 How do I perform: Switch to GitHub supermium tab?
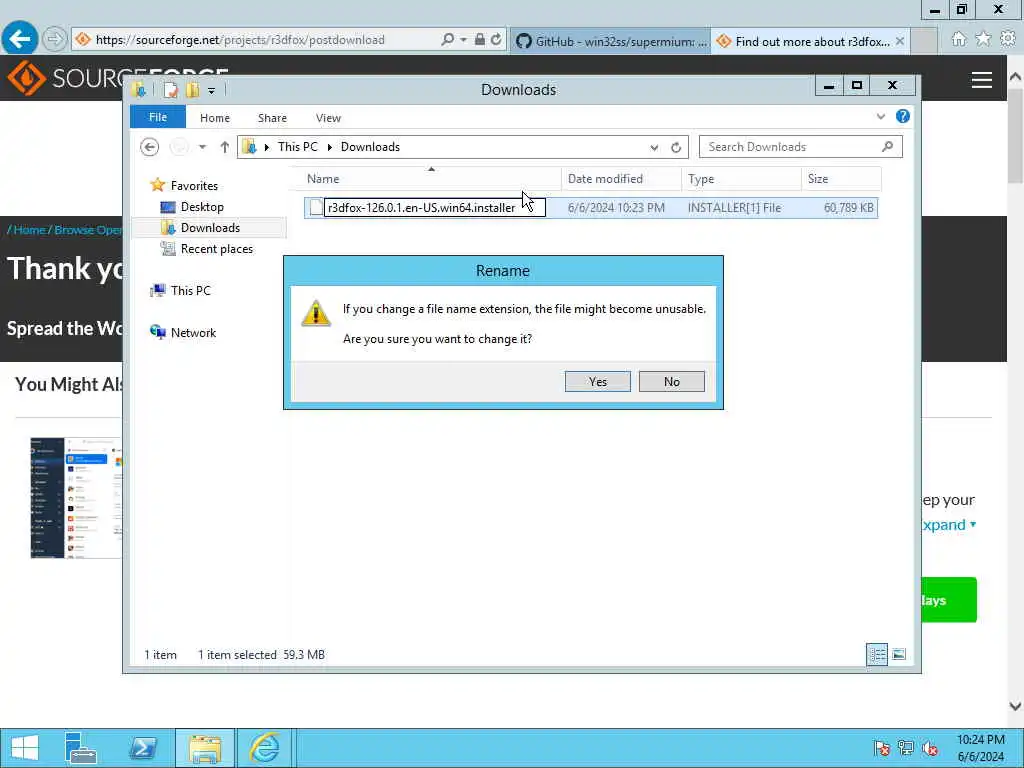pos(611,41)
